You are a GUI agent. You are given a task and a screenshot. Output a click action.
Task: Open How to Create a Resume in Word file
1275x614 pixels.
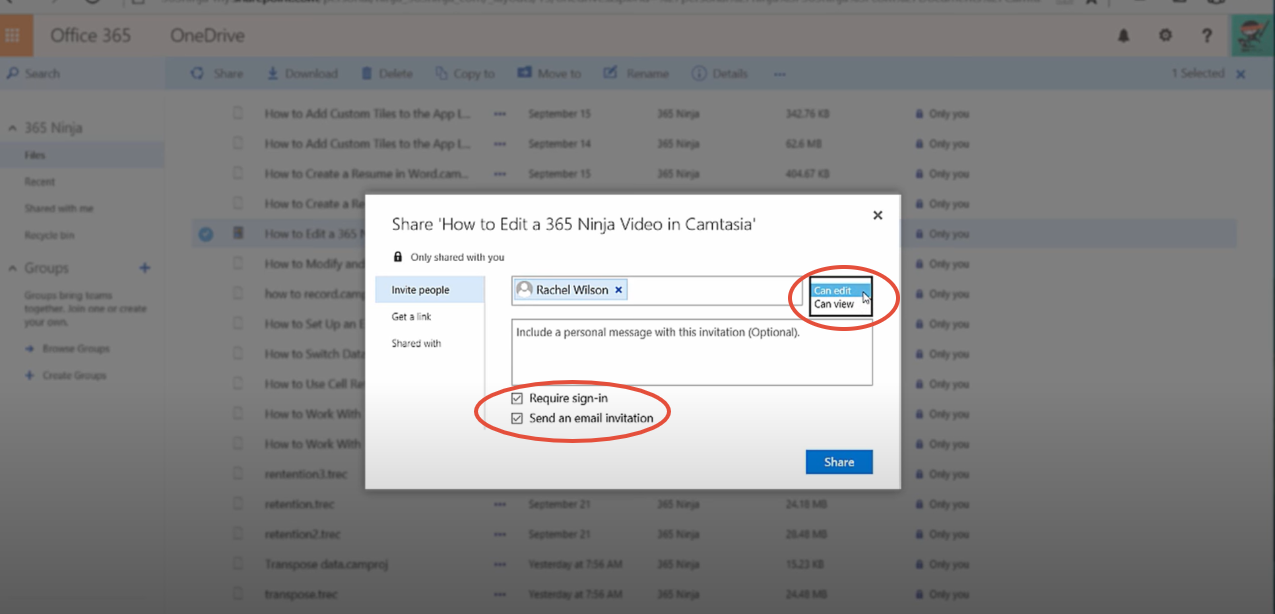pos(366,174)
